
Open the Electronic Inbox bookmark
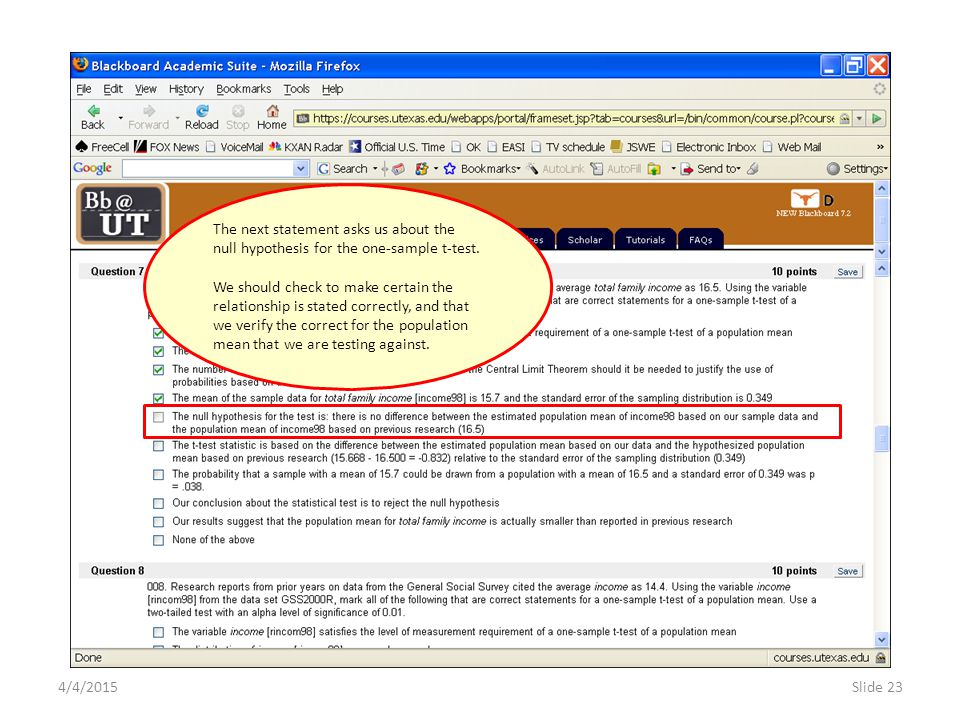[x=709, y=147]
